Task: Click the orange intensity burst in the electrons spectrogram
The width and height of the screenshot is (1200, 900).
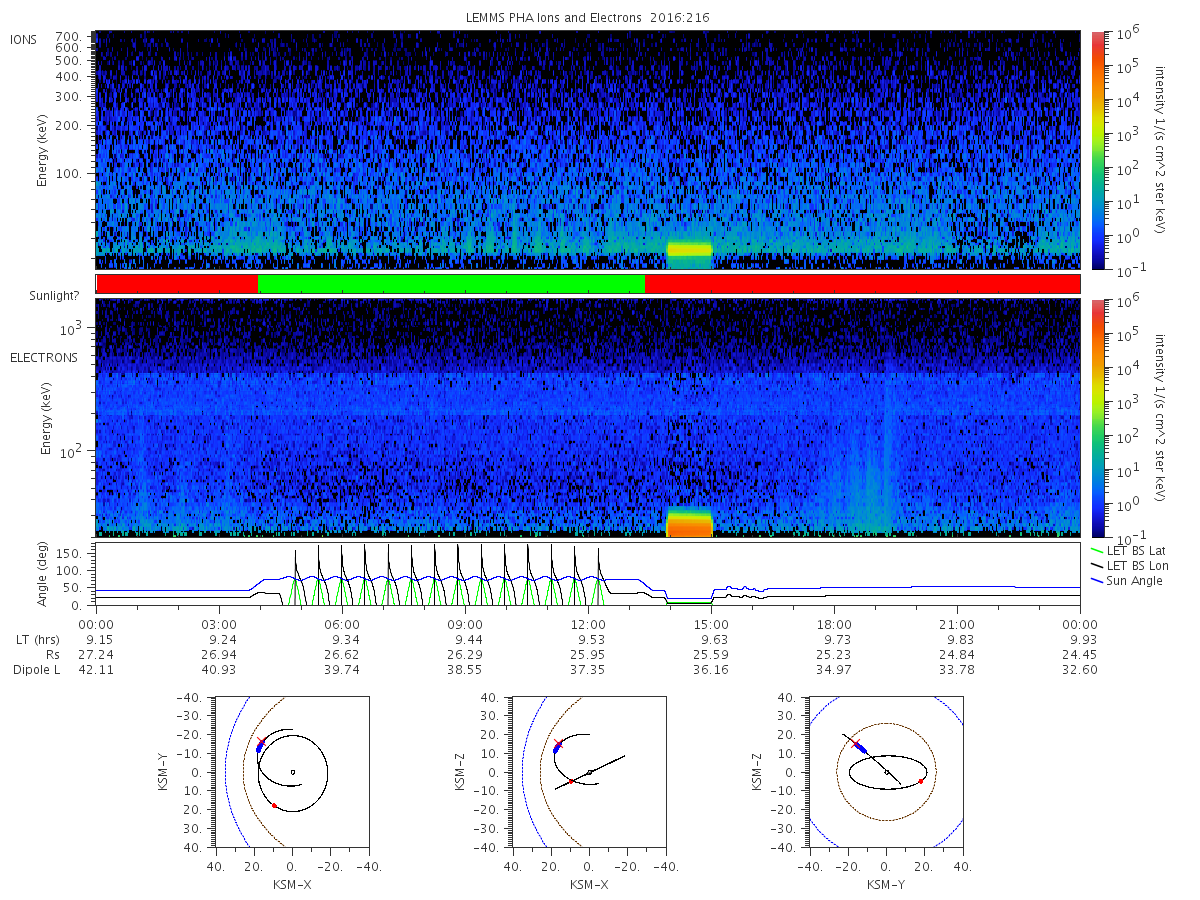Action: [x=689, y=524]
